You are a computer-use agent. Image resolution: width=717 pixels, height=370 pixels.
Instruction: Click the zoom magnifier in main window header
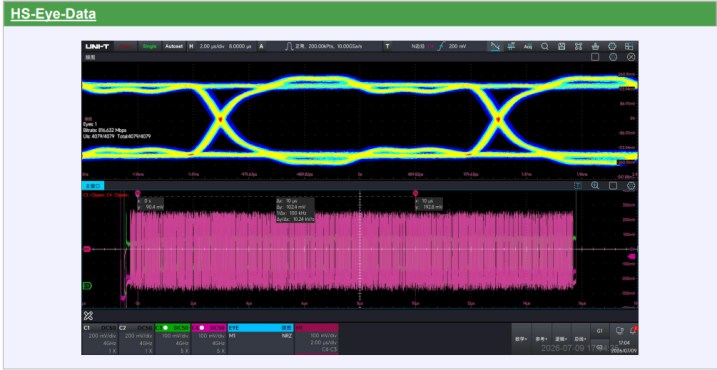click(595, 185)
